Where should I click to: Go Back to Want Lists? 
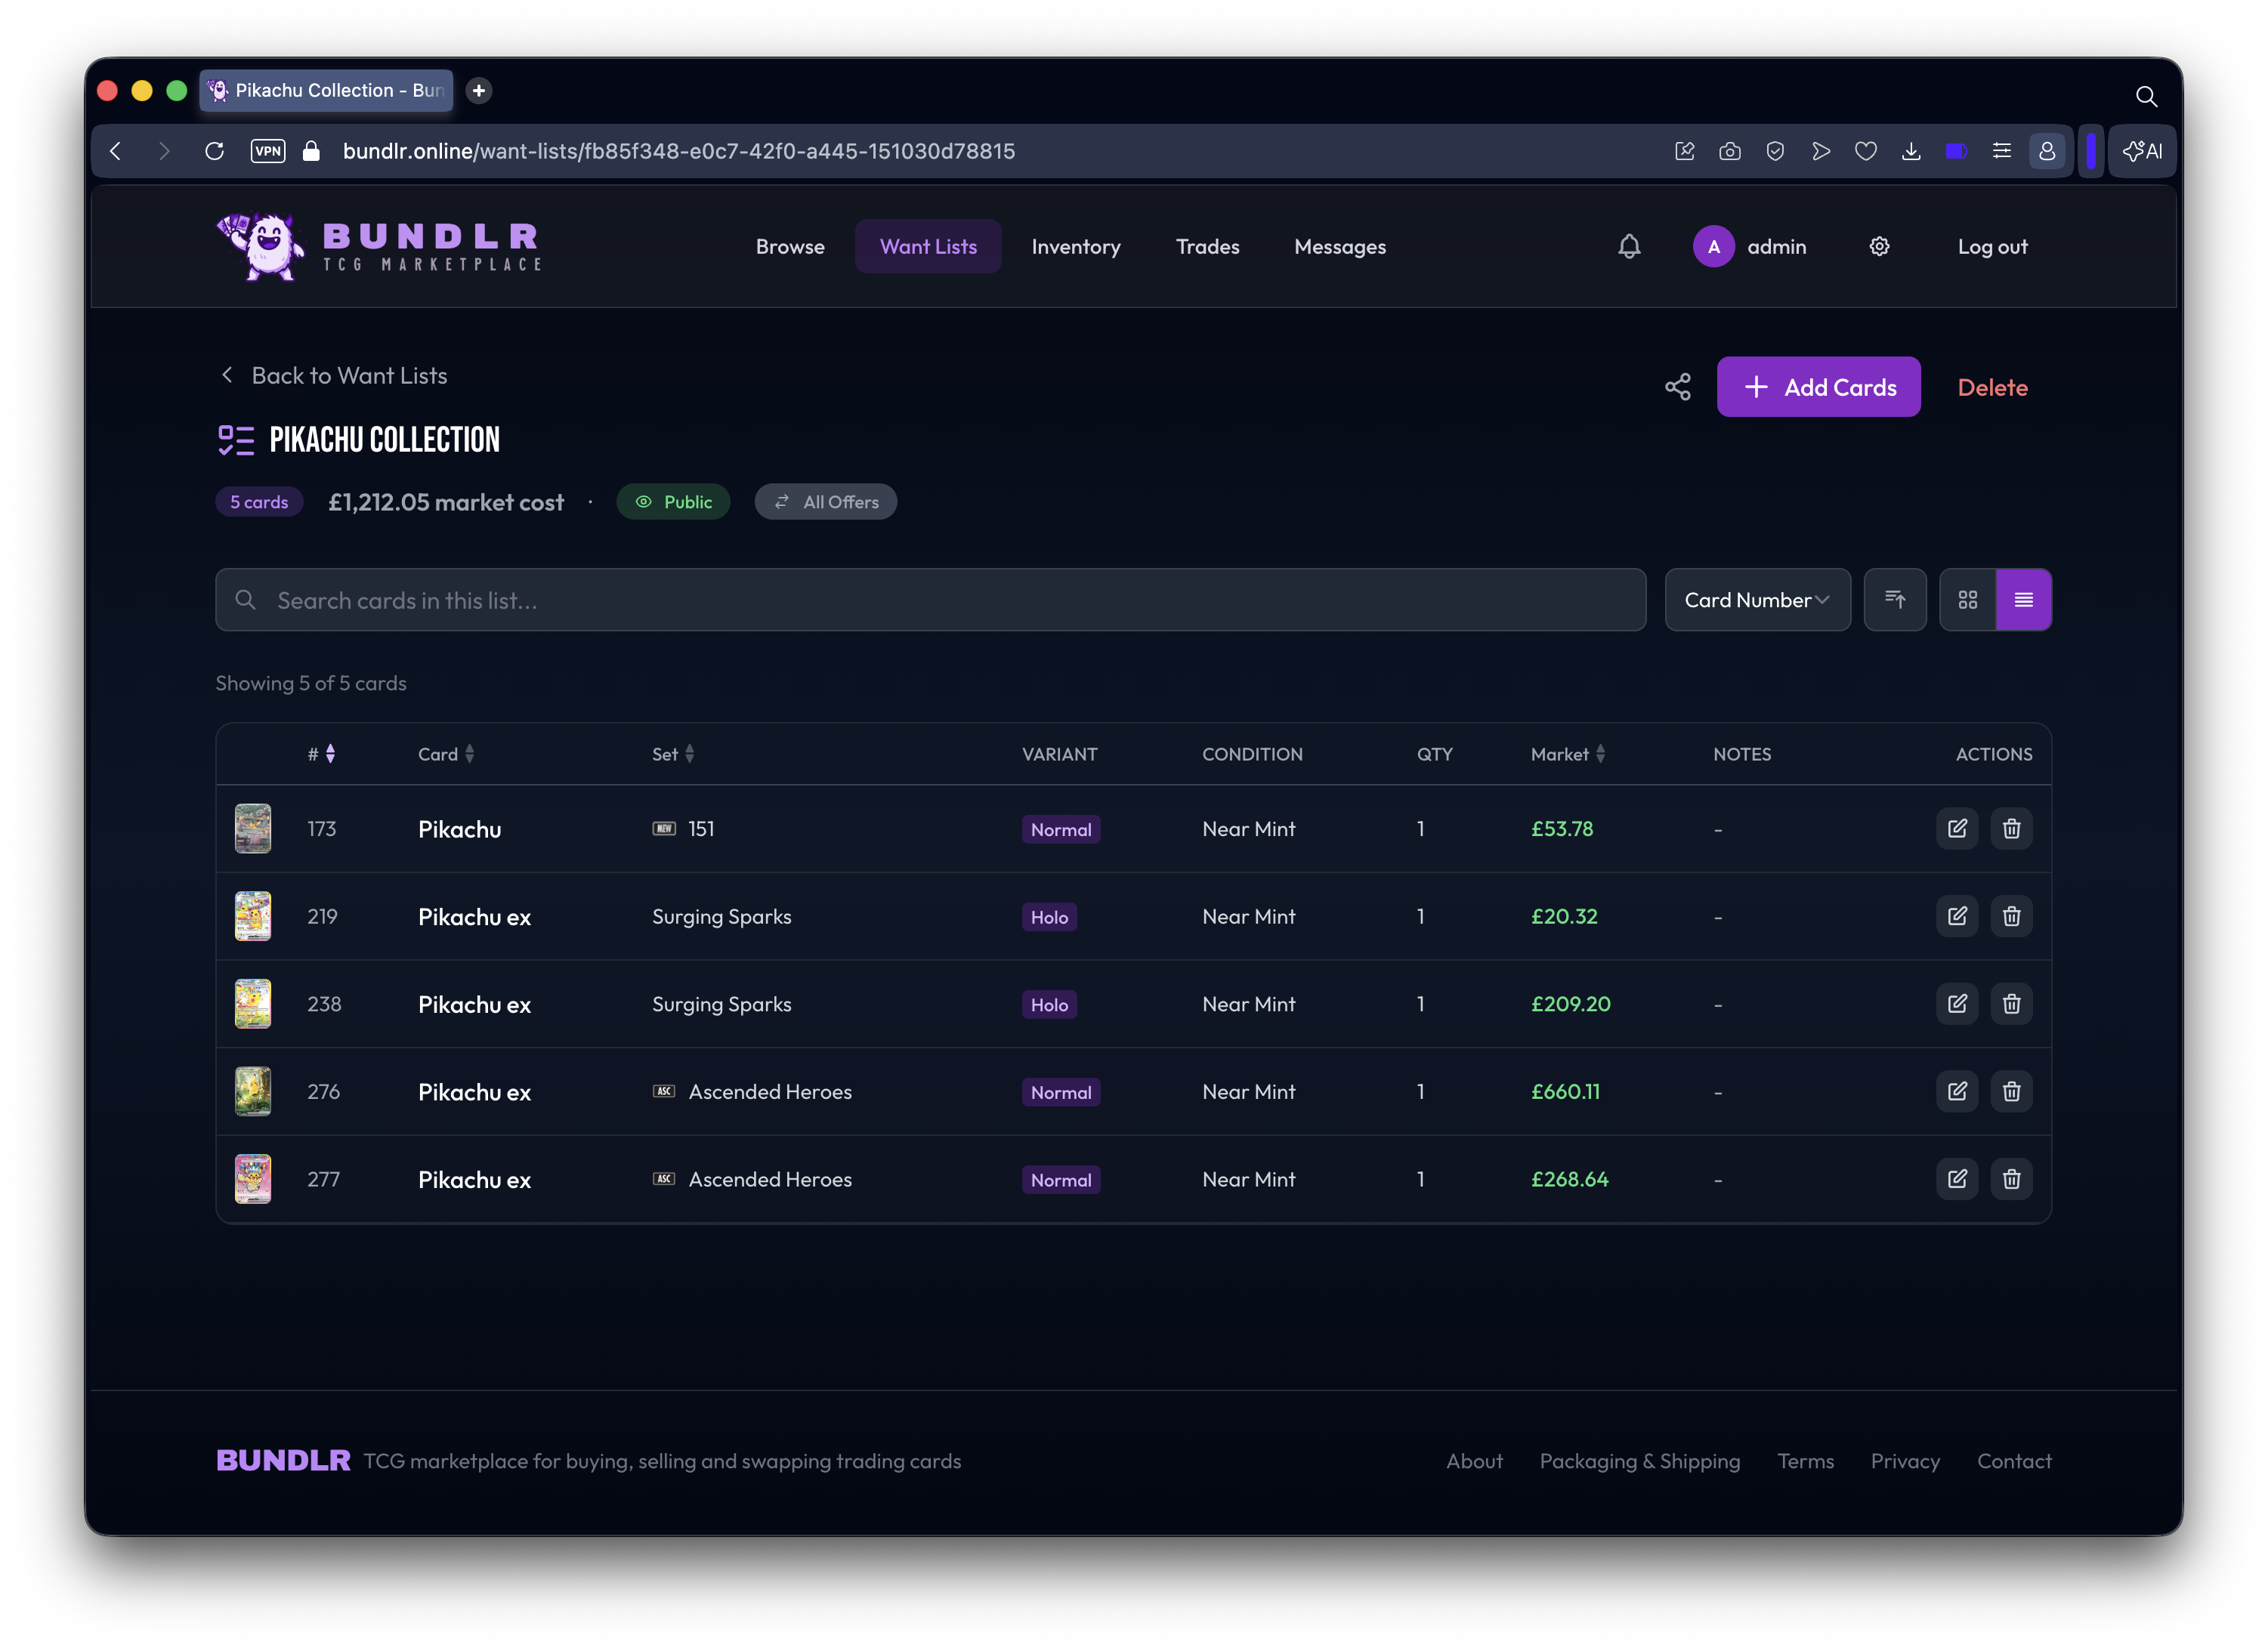(x=333, y=375)
